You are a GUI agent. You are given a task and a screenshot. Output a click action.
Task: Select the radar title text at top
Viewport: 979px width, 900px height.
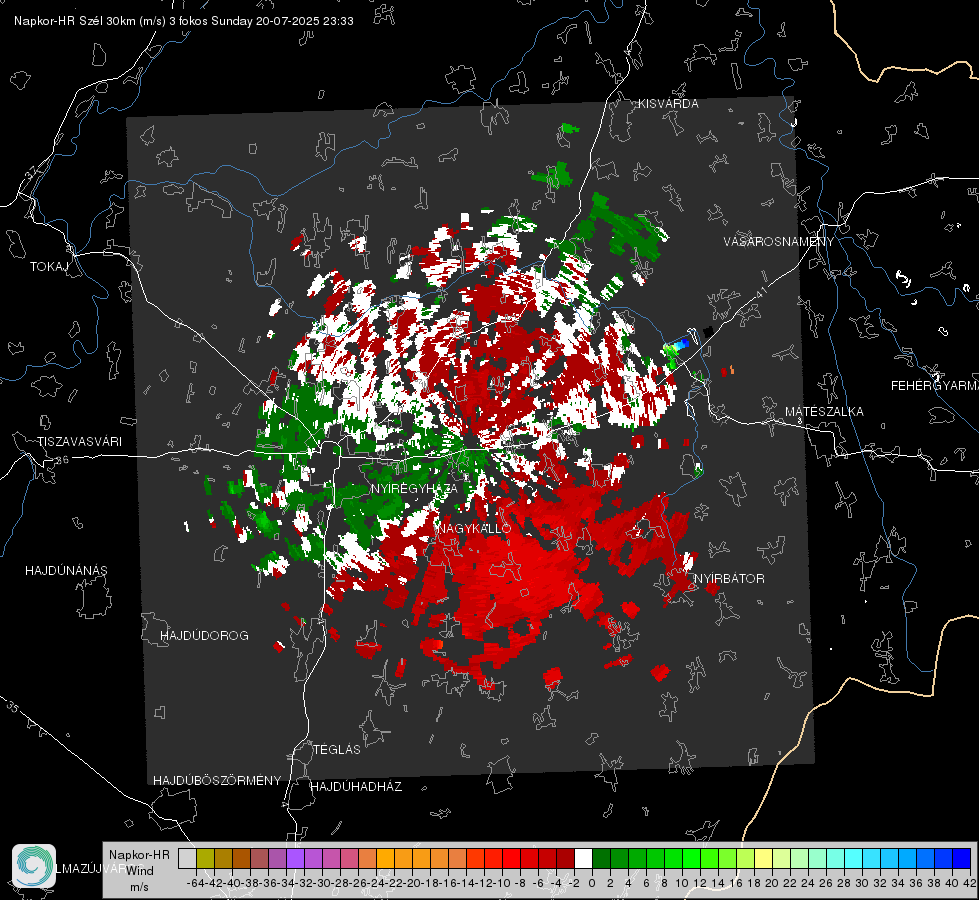point(184,21)
